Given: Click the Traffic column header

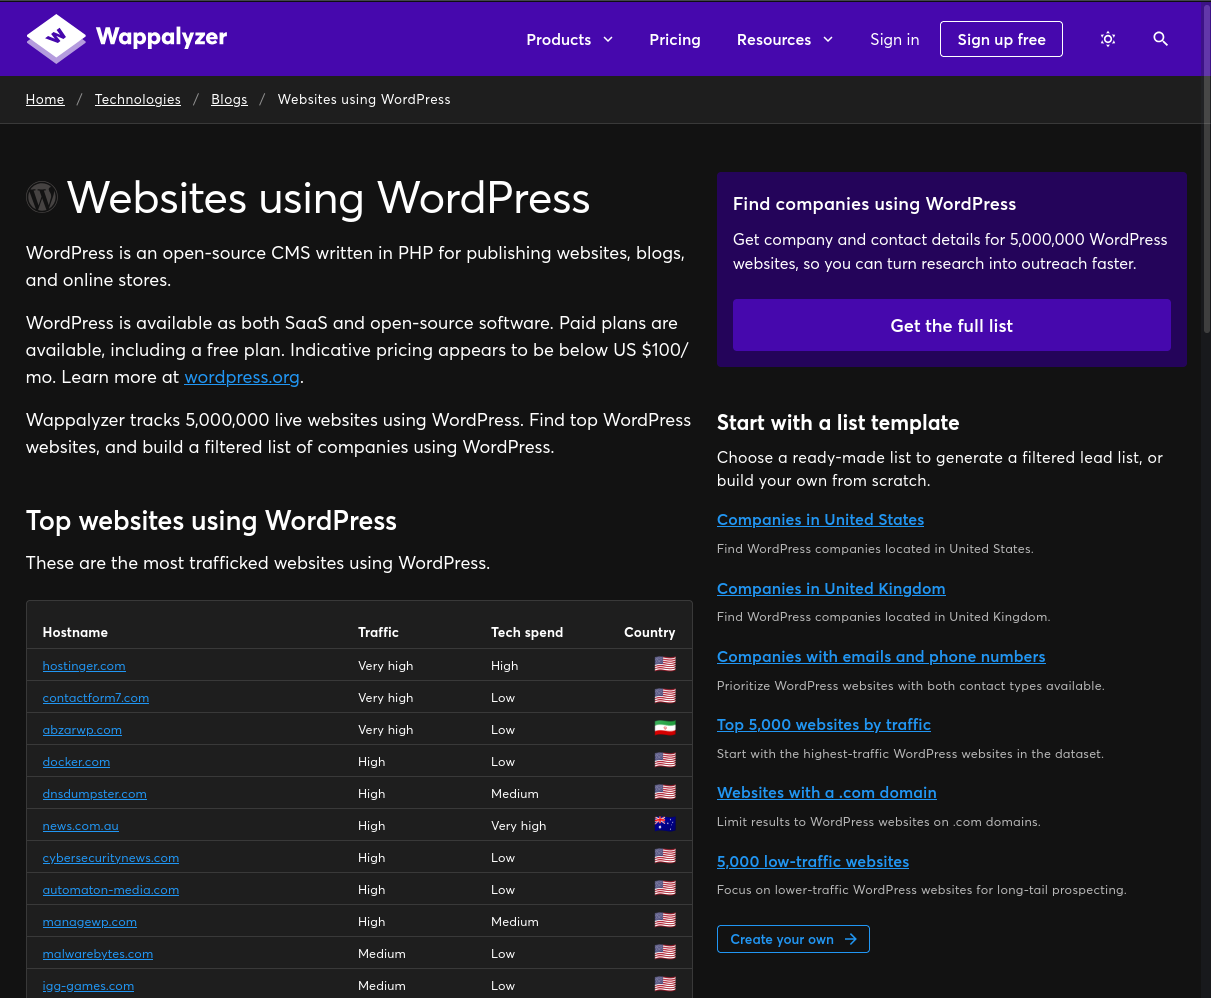Looking at the screenshot, I should coord(378,632).
